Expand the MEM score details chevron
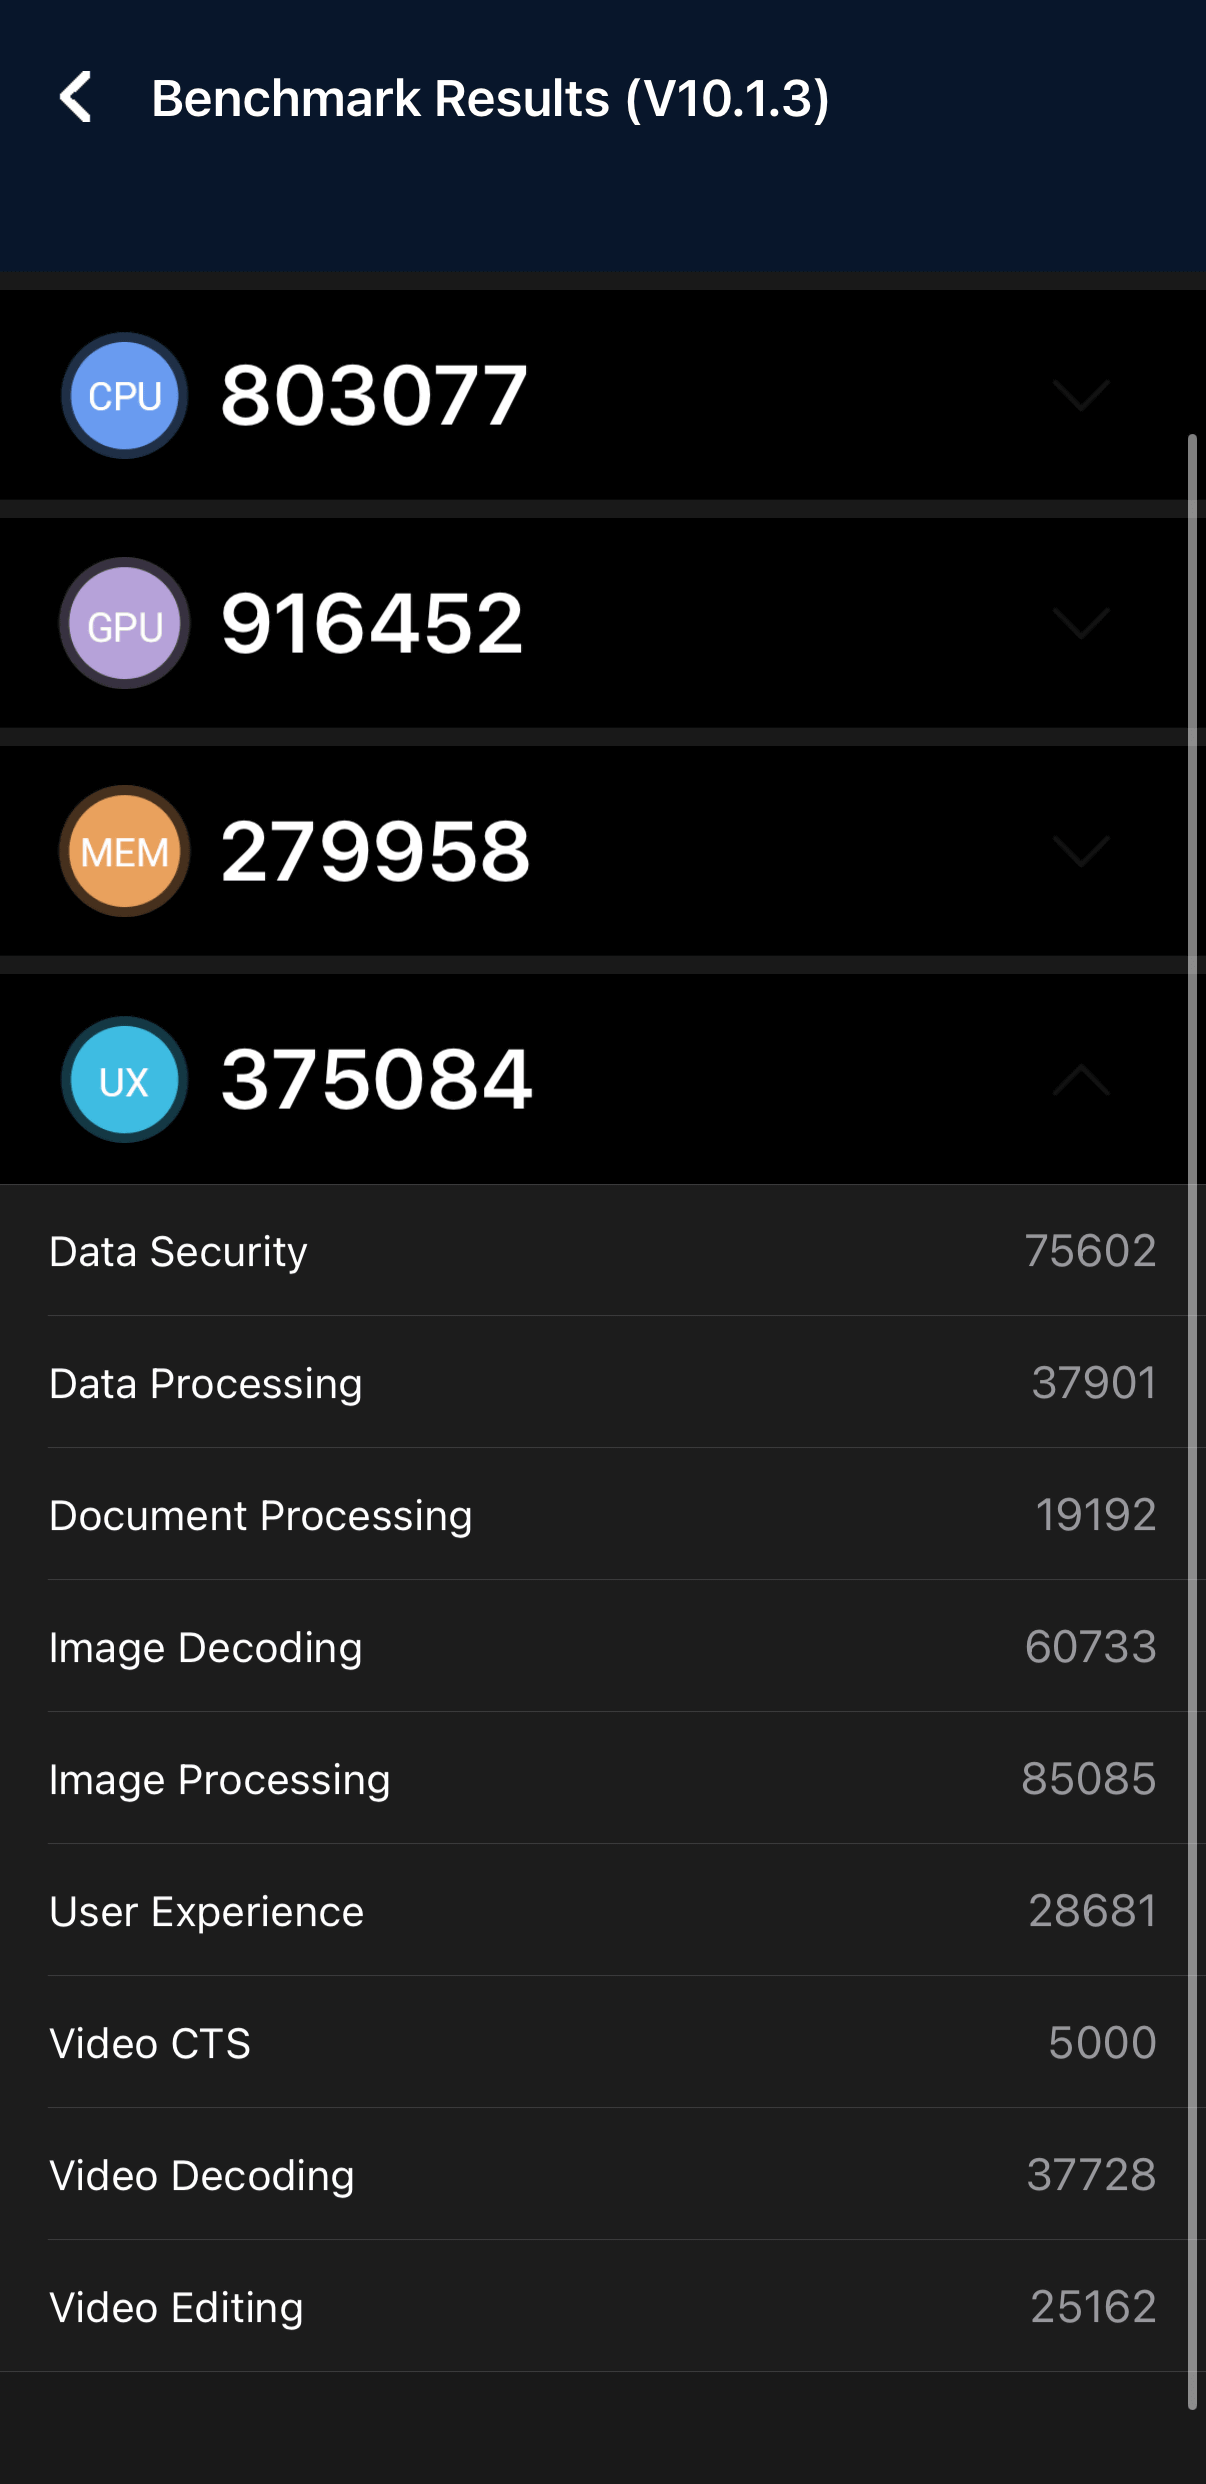This screenshot has height=2484, width=1206. (1081, 852)
